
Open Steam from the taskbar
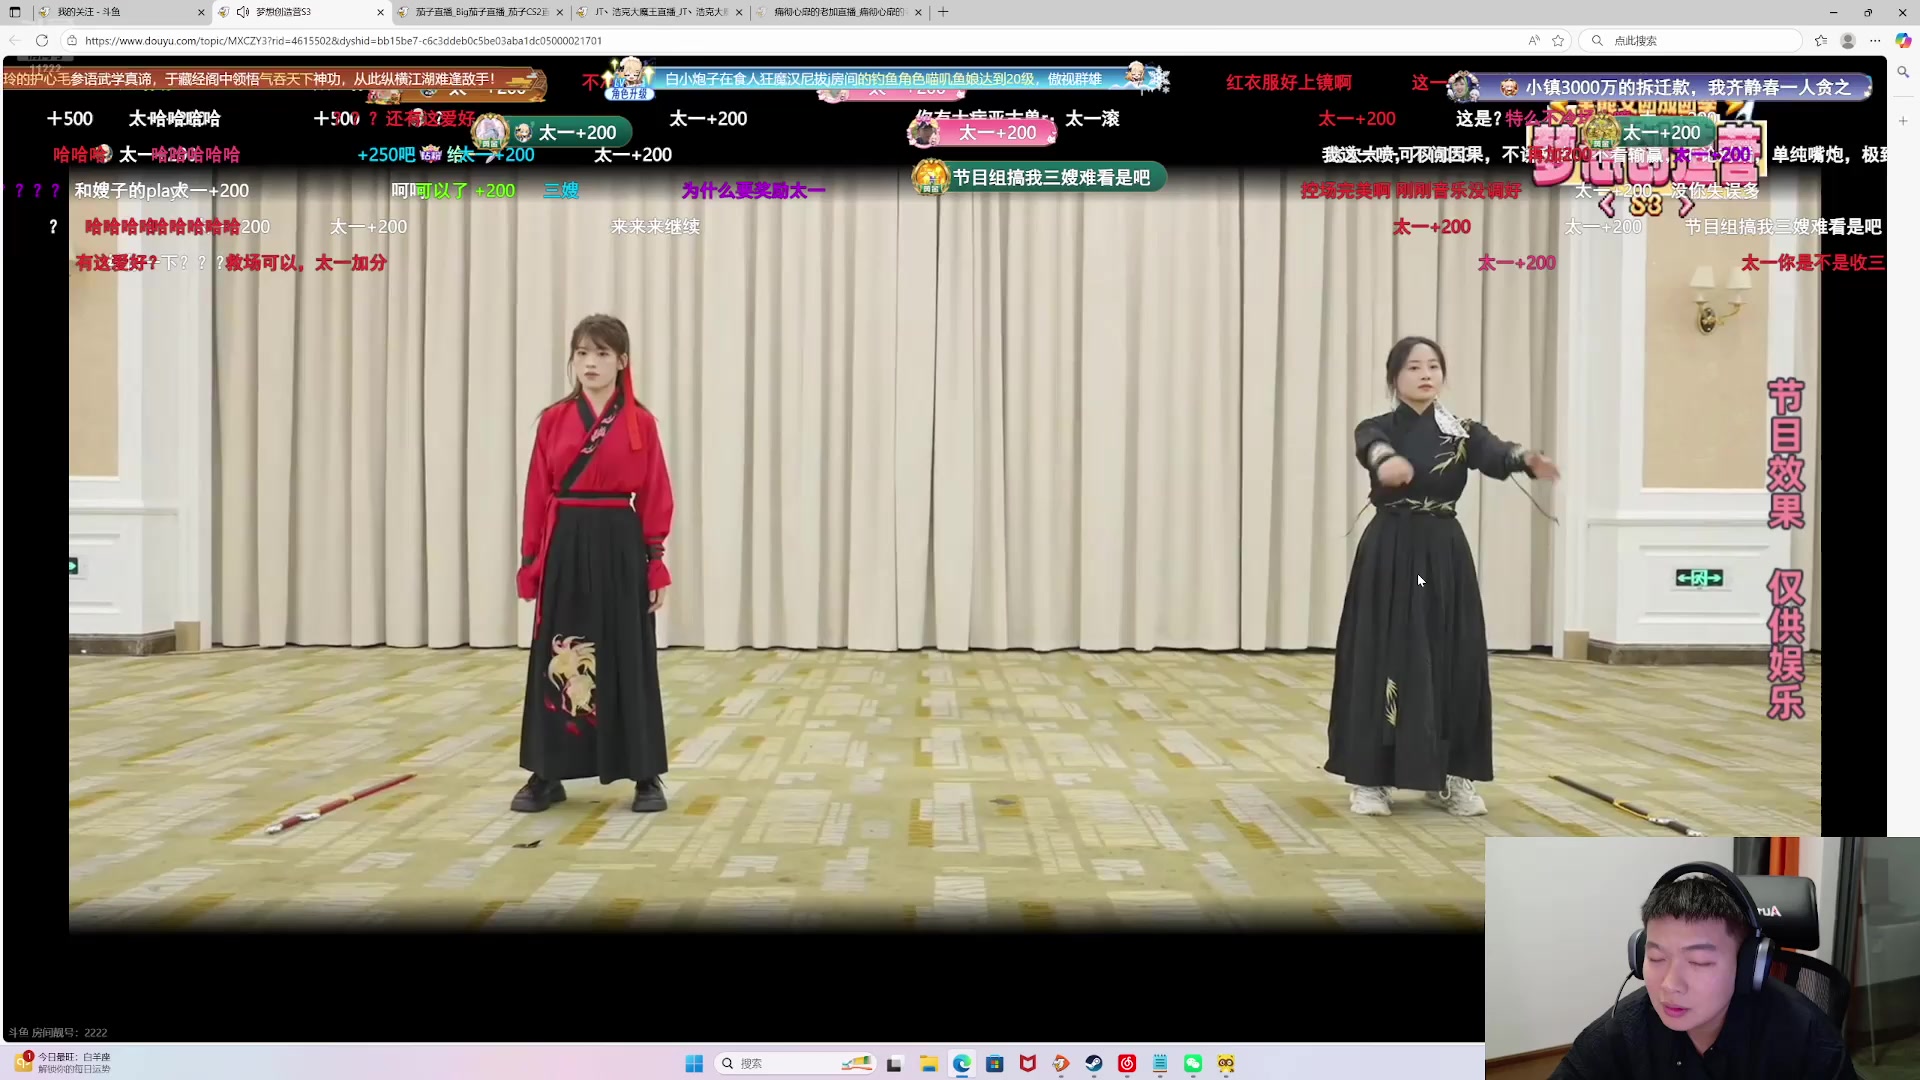(x=1094, y=1063)
